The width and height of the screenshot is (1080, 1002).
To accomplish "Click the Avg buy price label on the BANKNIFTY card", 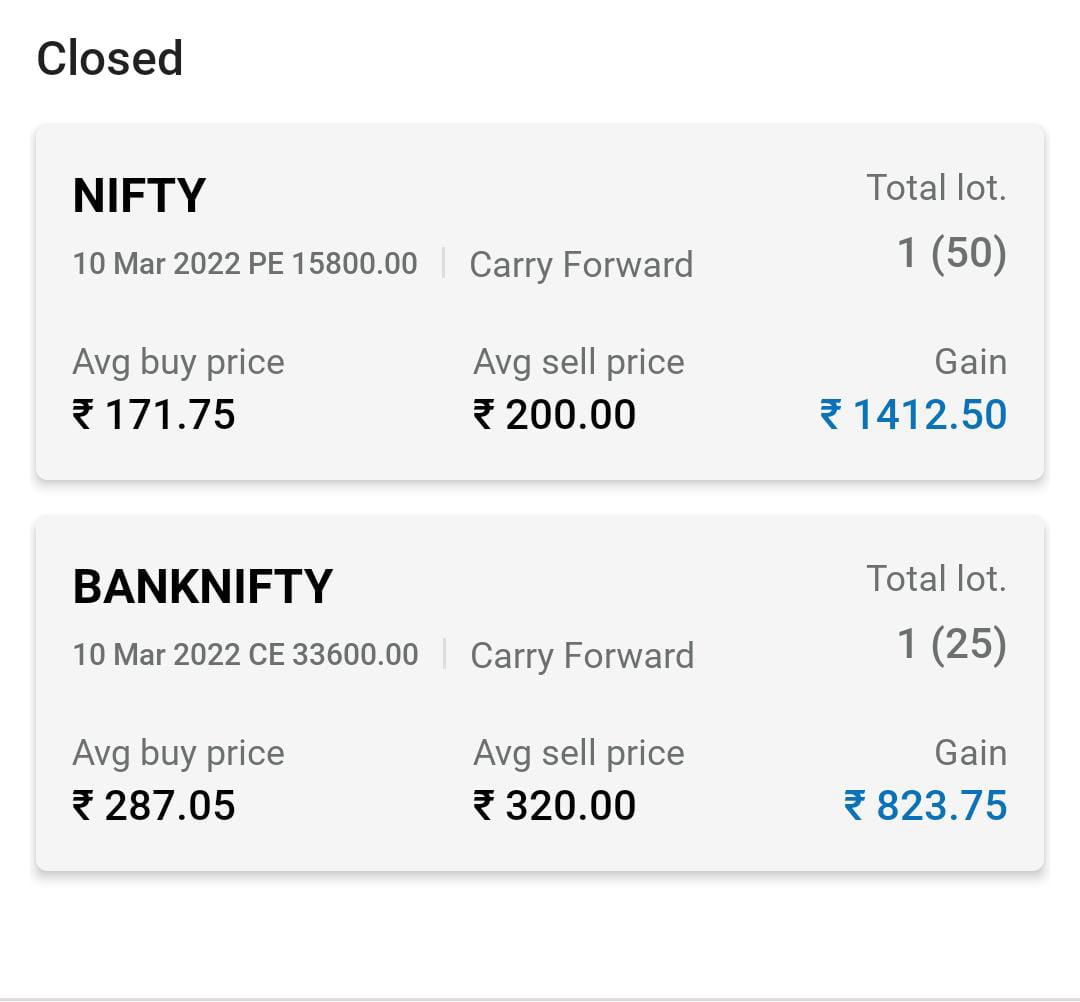I will [x=178, y=753].
